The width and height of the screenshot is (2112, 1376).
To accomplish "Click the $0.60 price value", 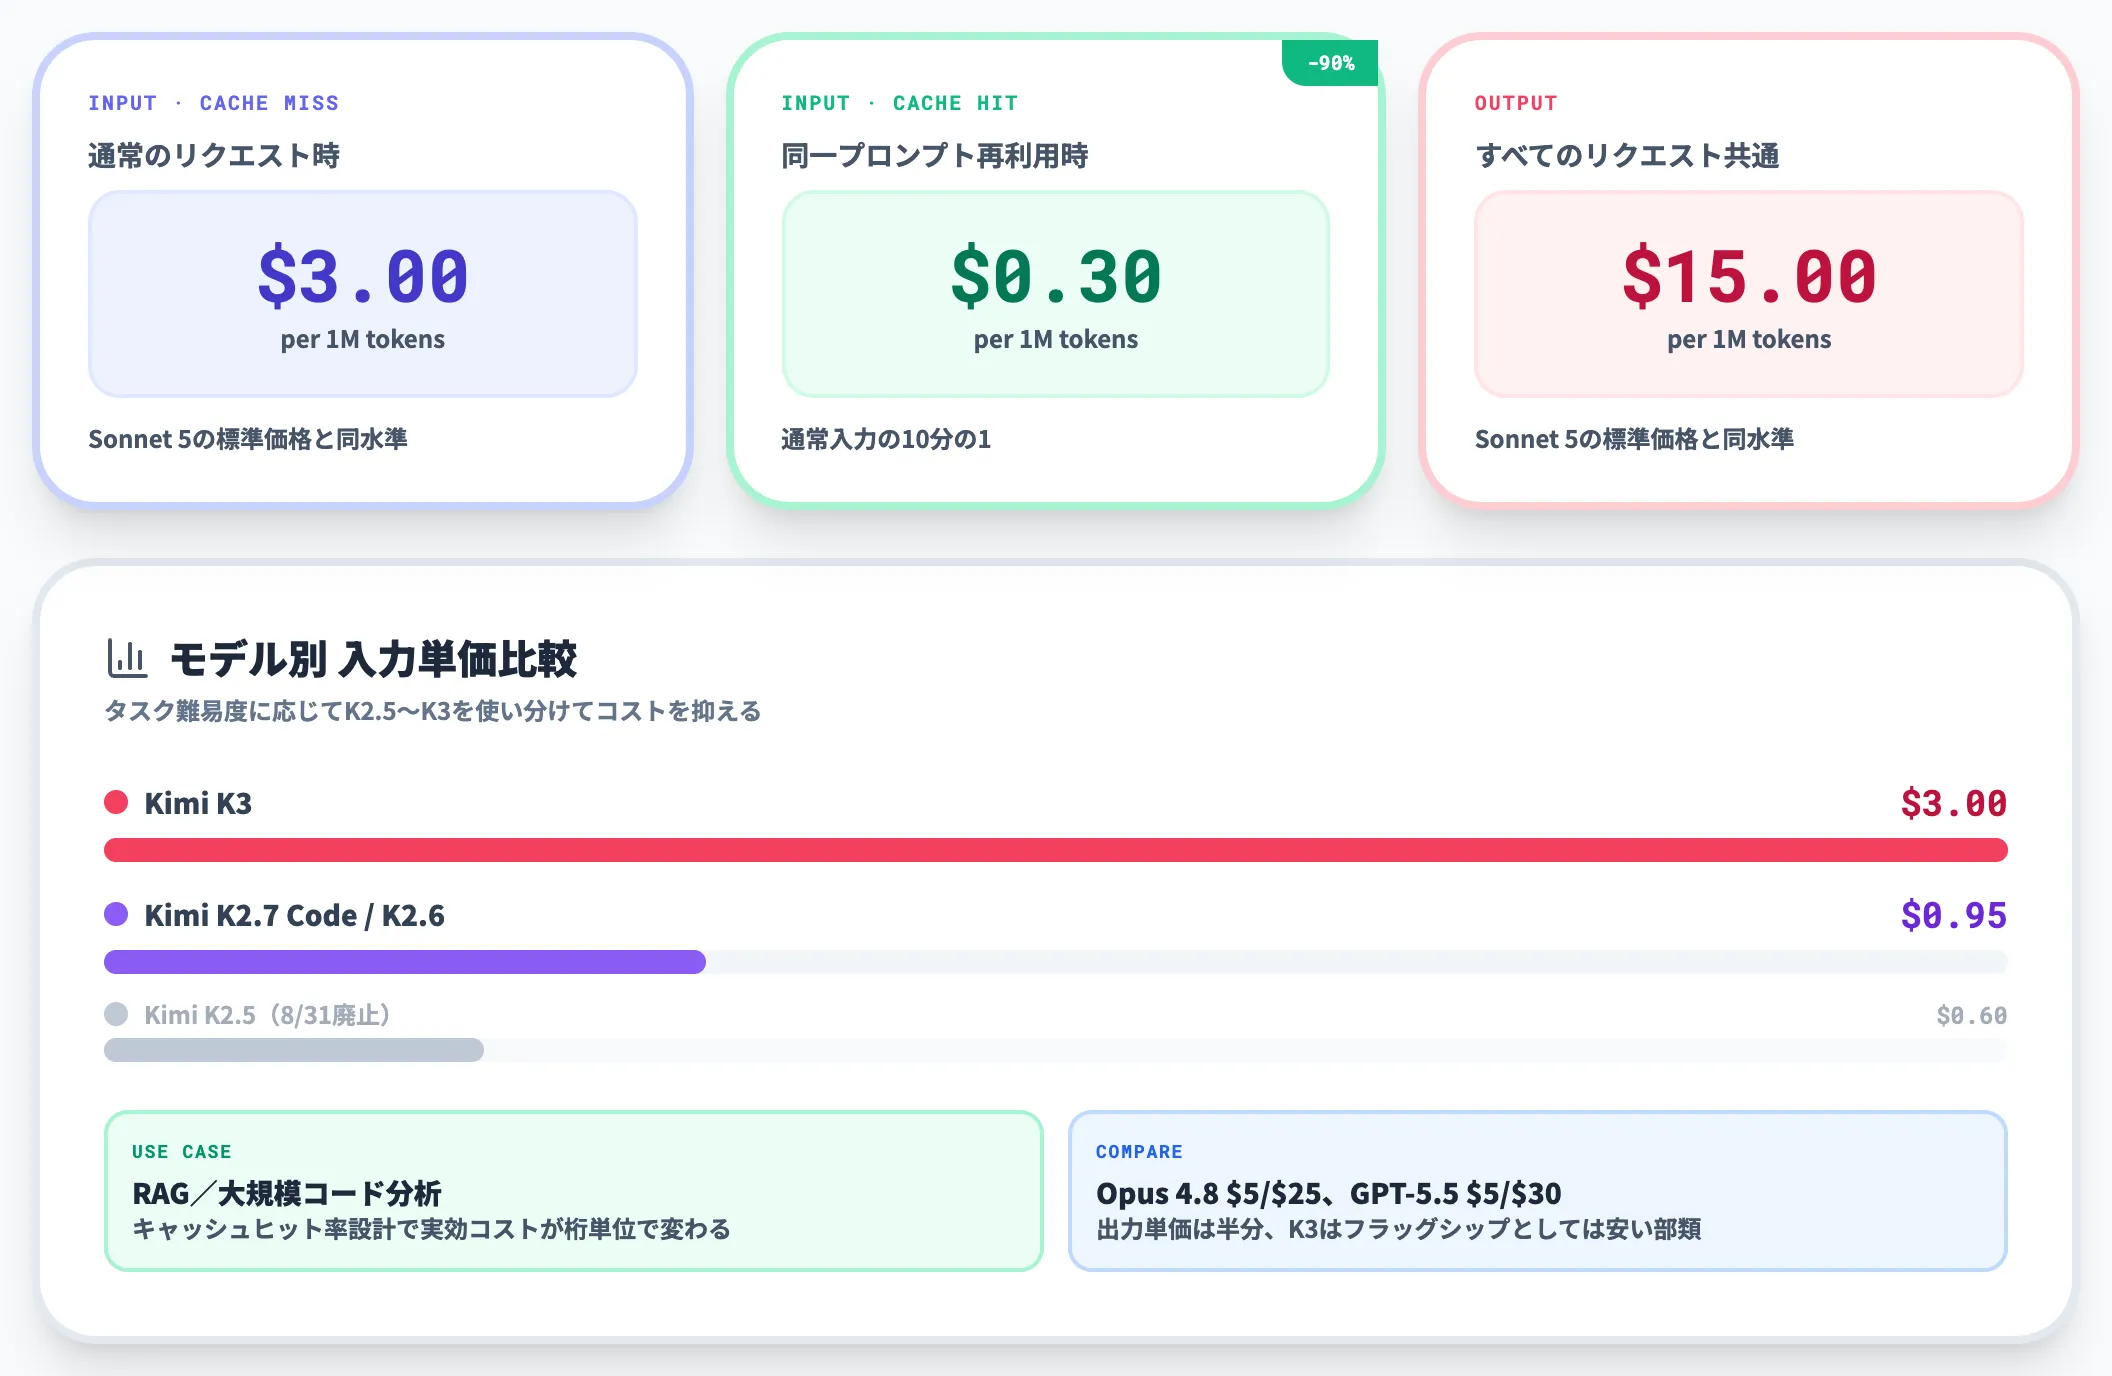I will pyautogui.click(x=1972, y=1015).
